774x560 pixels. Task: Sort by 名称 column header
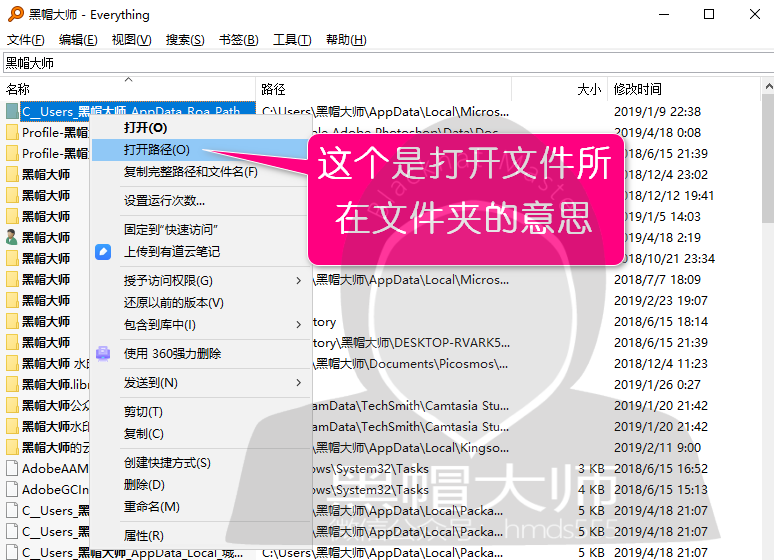click(x=128, y=89)
